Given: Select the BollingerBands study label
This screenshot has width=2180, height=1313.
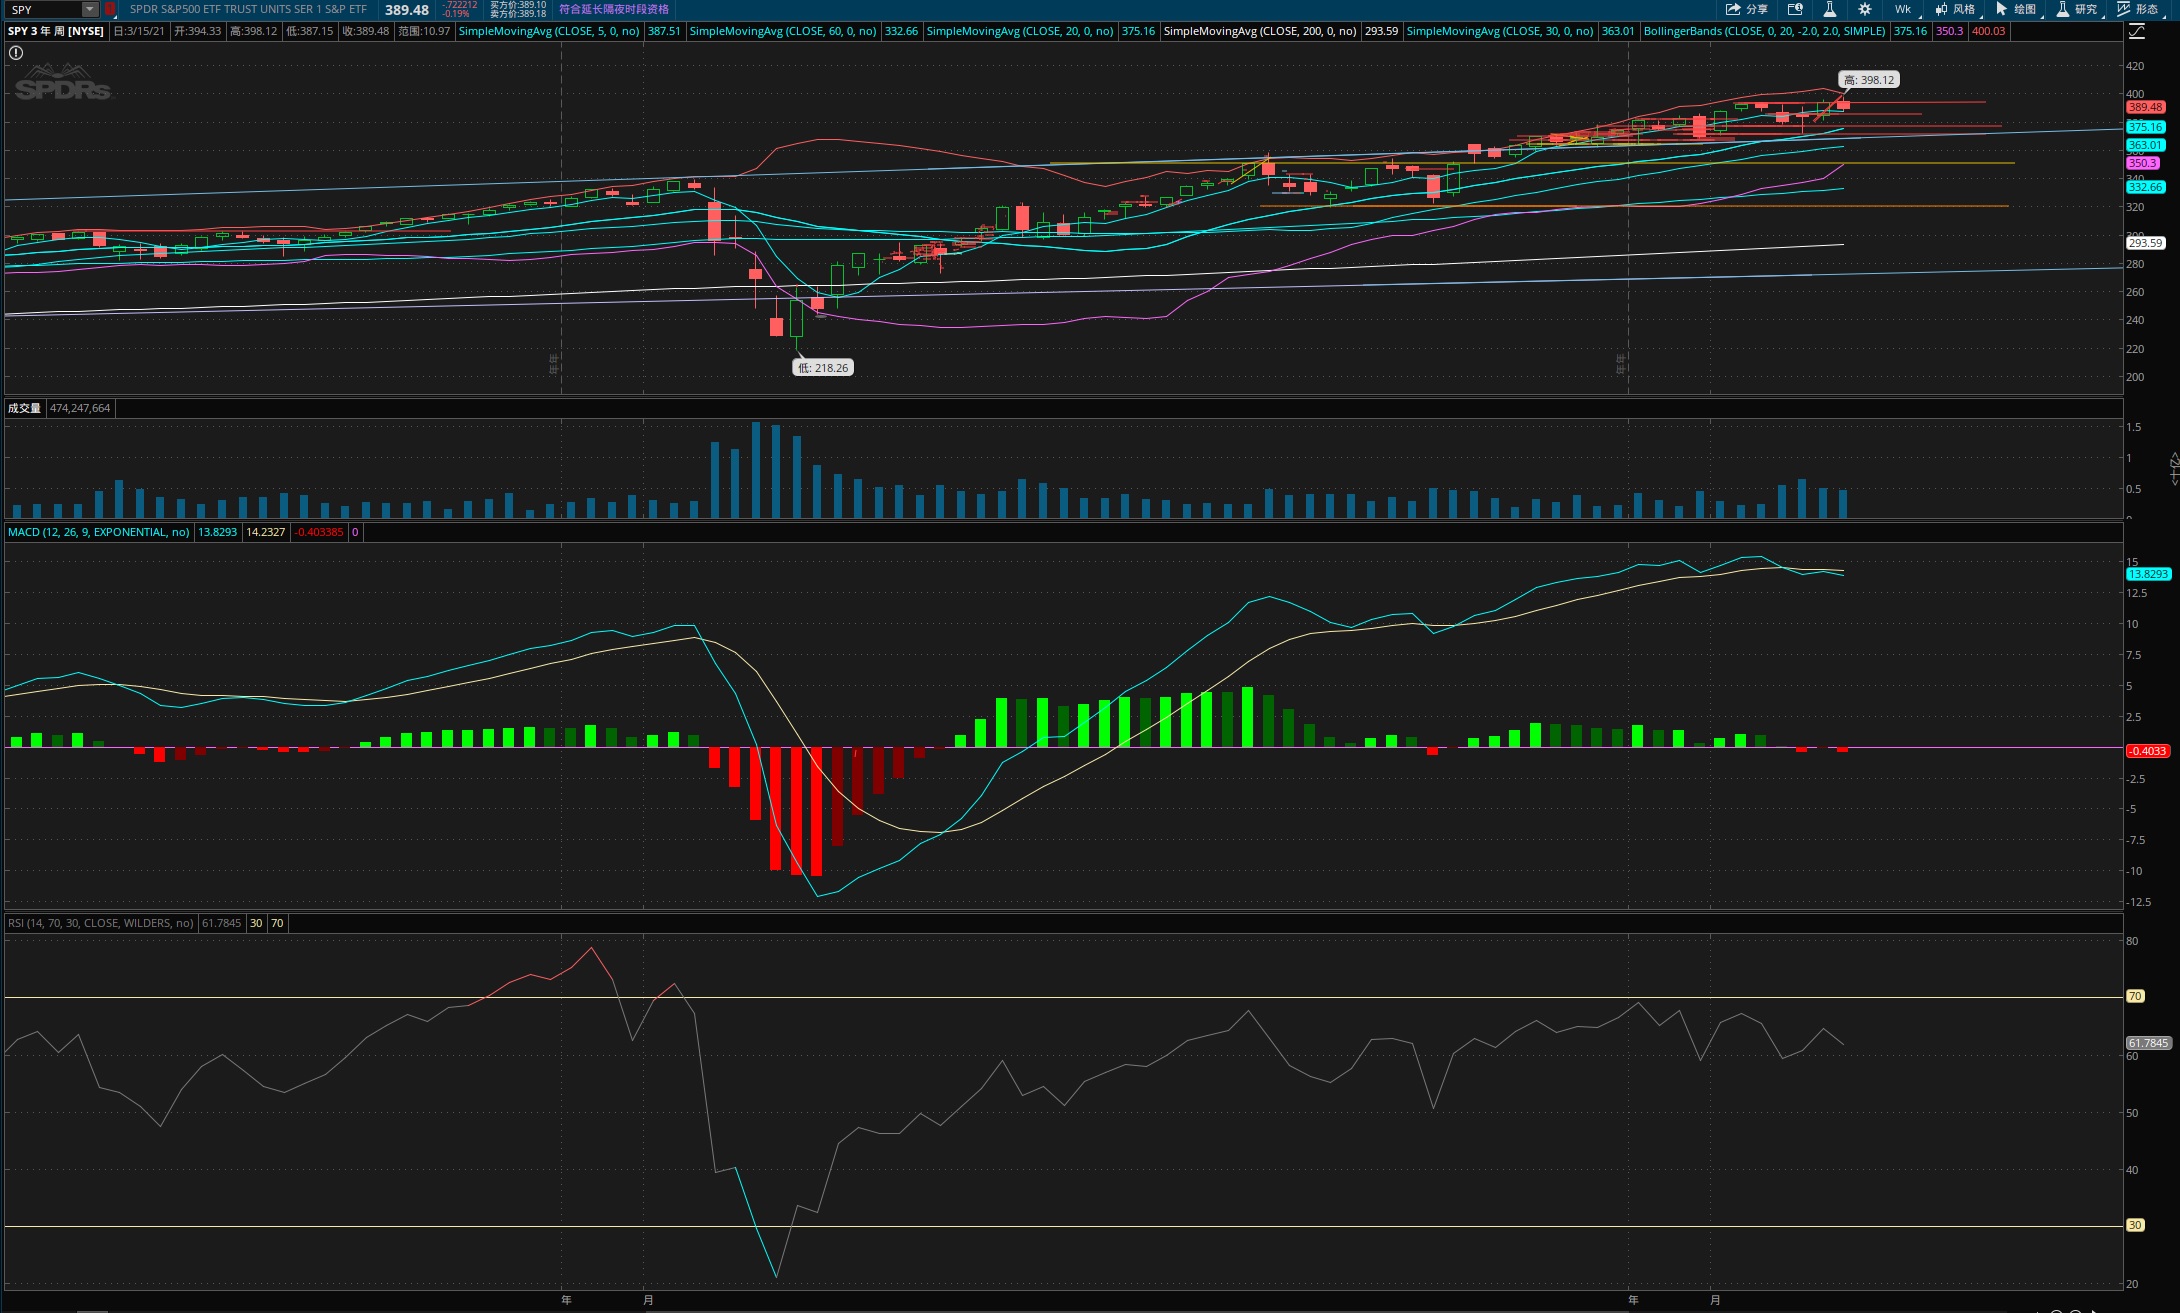Looking at the screenshot, I should 1765,31.
